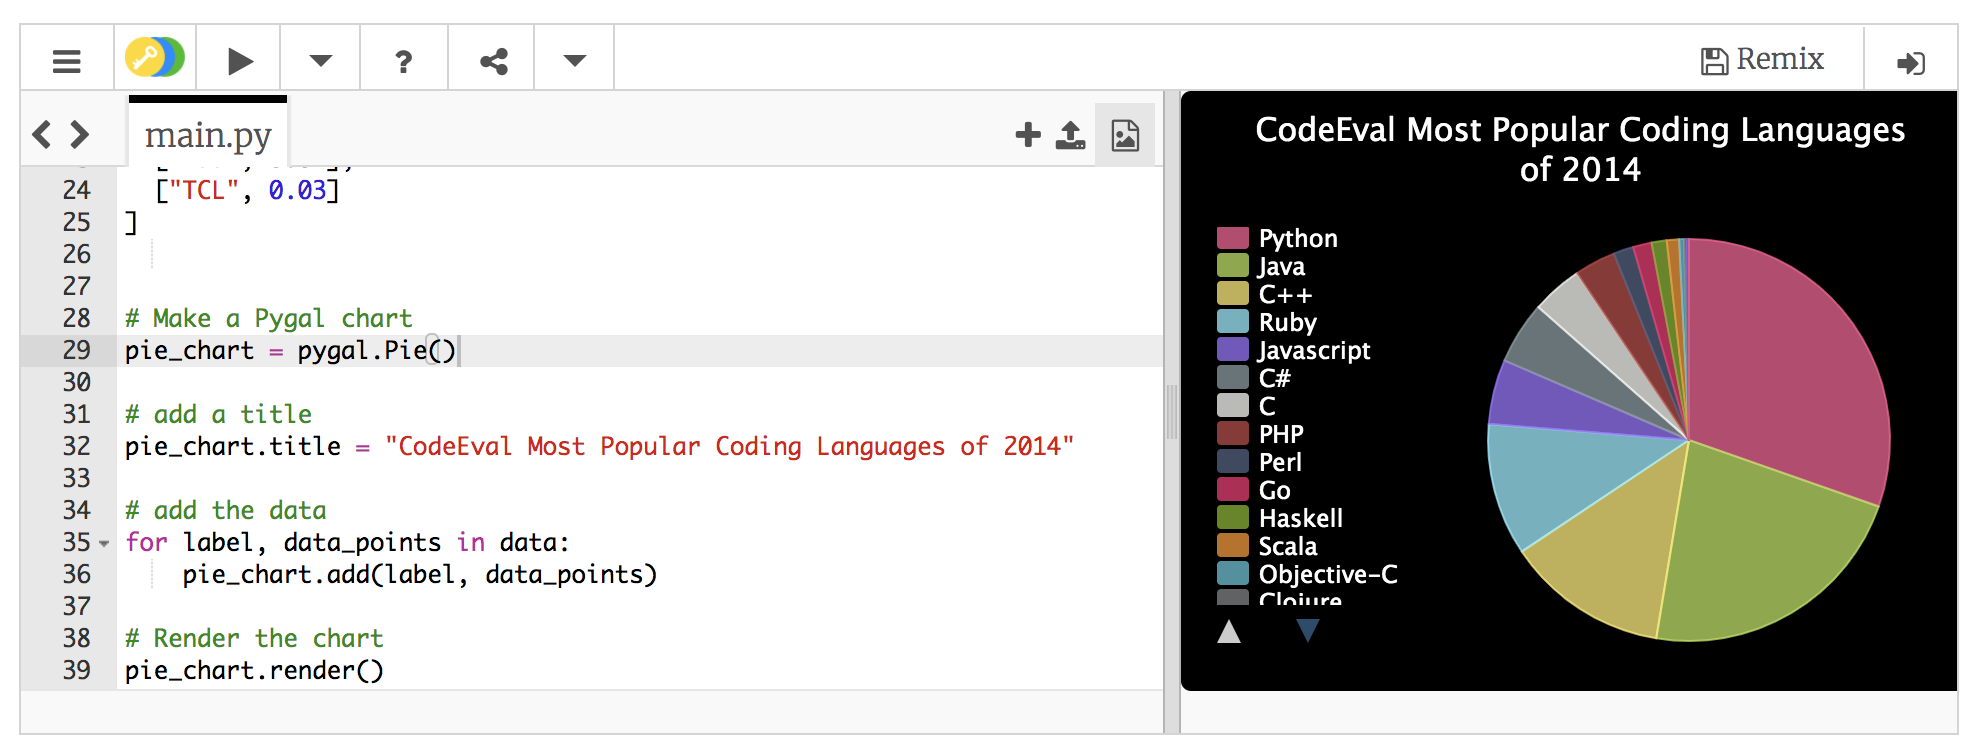Expand the run options dropdown arrow
Viewport: 1974px width, 756px height.
pos(320,61)
